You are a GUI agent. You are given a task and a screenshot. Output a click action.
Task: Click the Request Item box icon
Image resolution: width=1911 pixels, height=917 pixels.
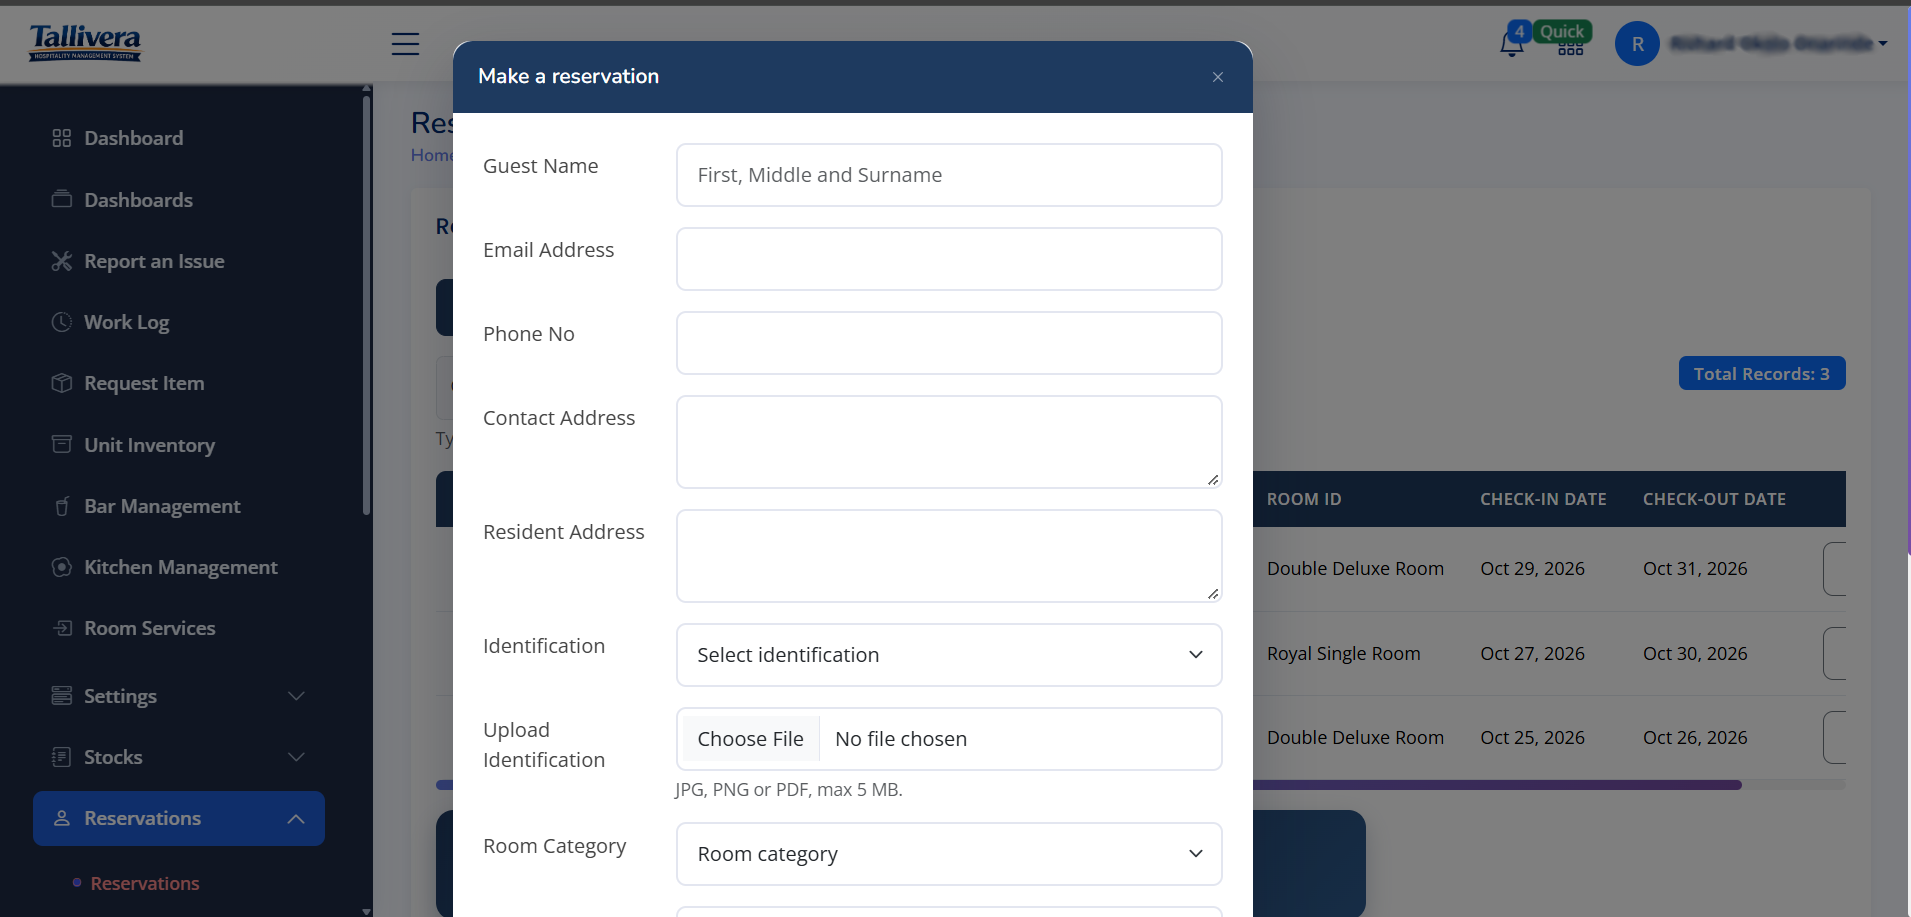coord(62,383)
